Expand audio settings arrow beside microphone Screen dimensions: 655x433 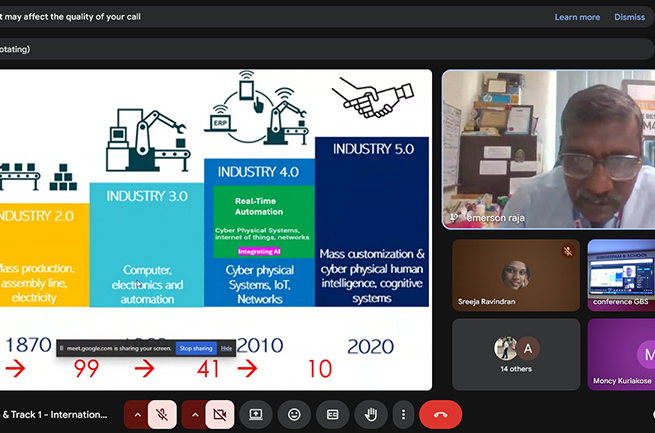coord(137,414)
